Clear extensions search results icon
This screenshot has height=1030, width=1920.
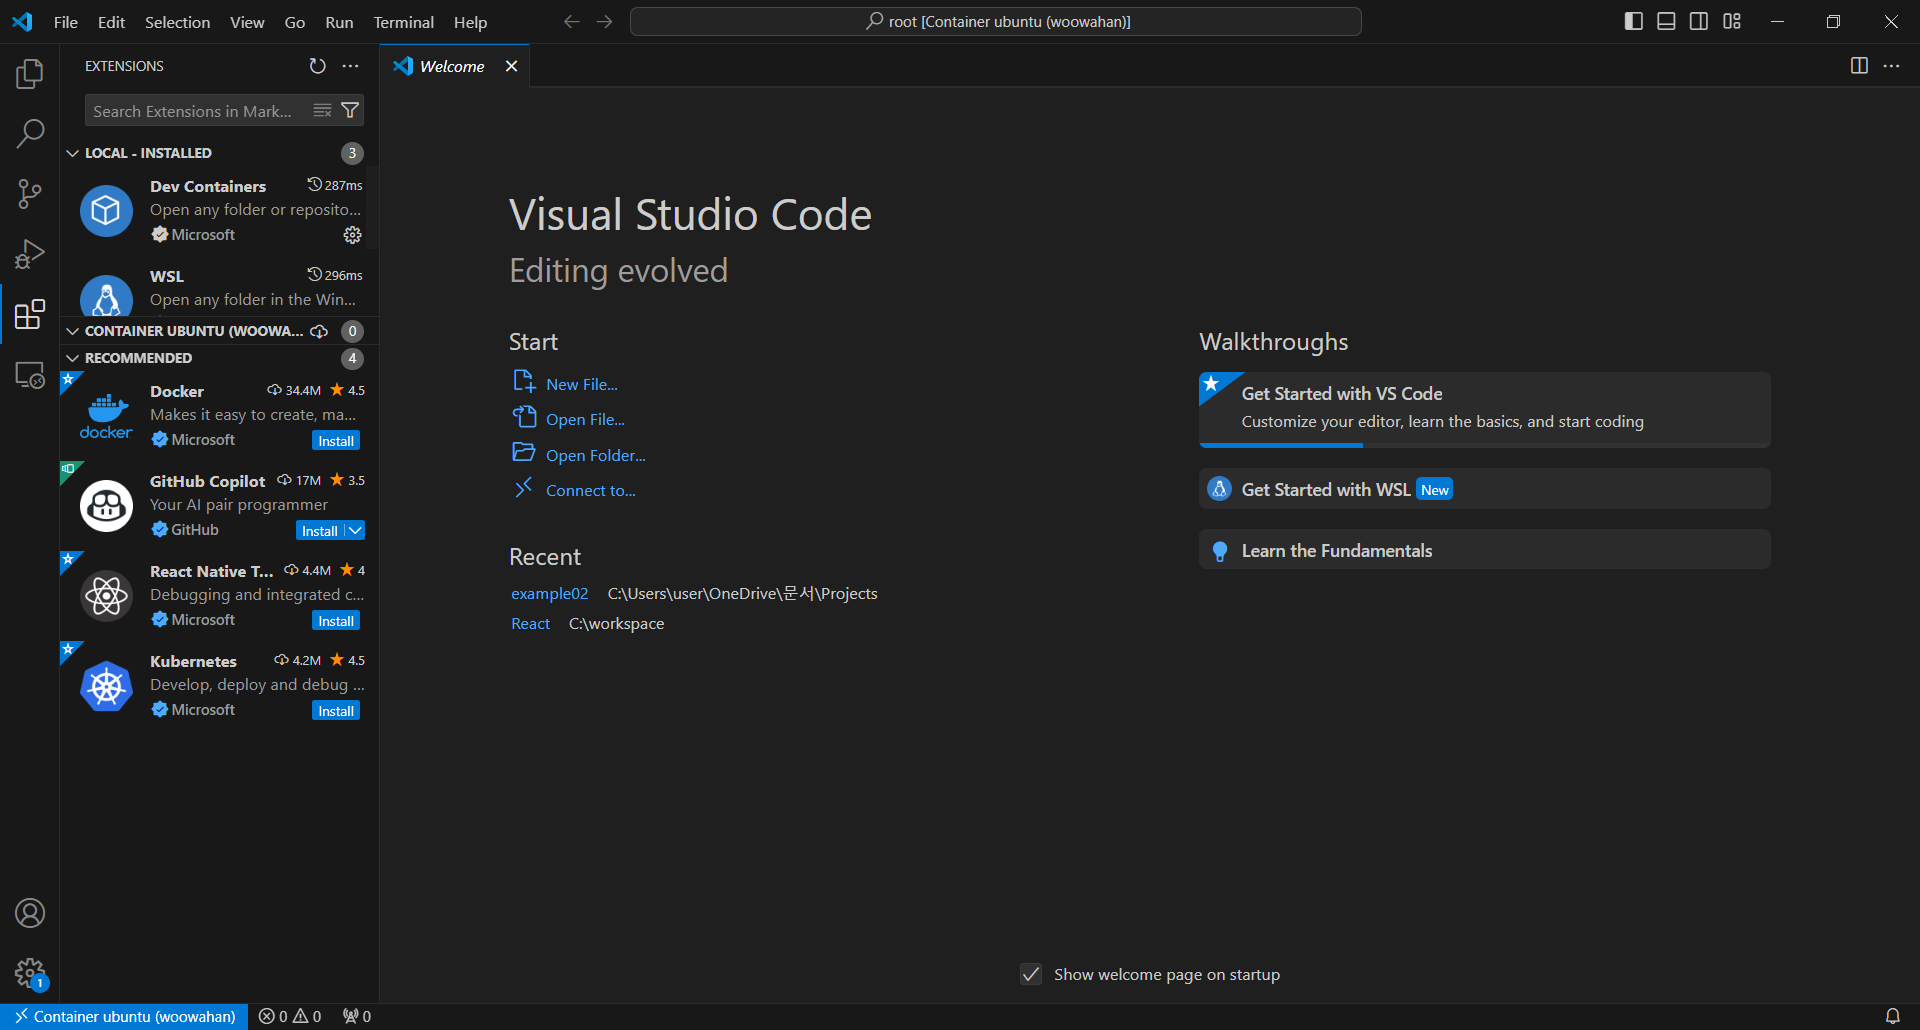[322, 110]
